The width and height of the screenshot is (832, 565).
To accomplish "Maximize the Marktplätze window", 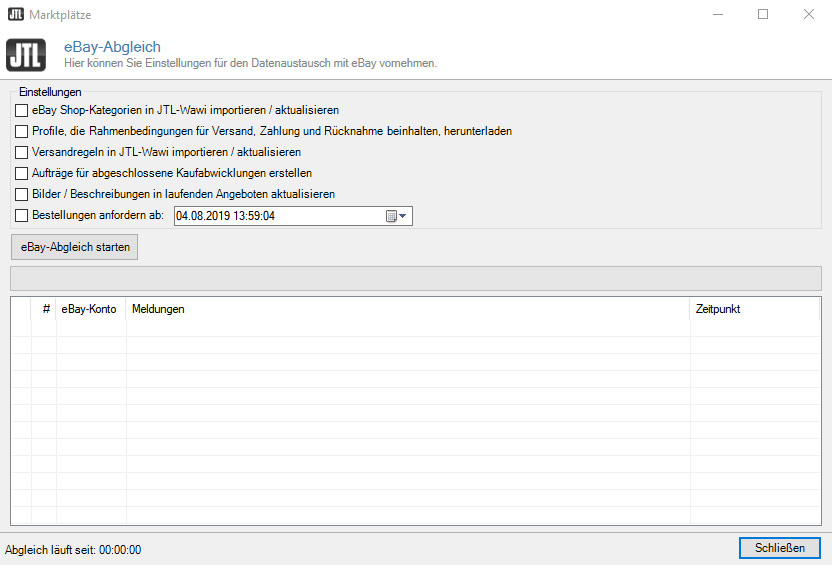I will 763,14.
